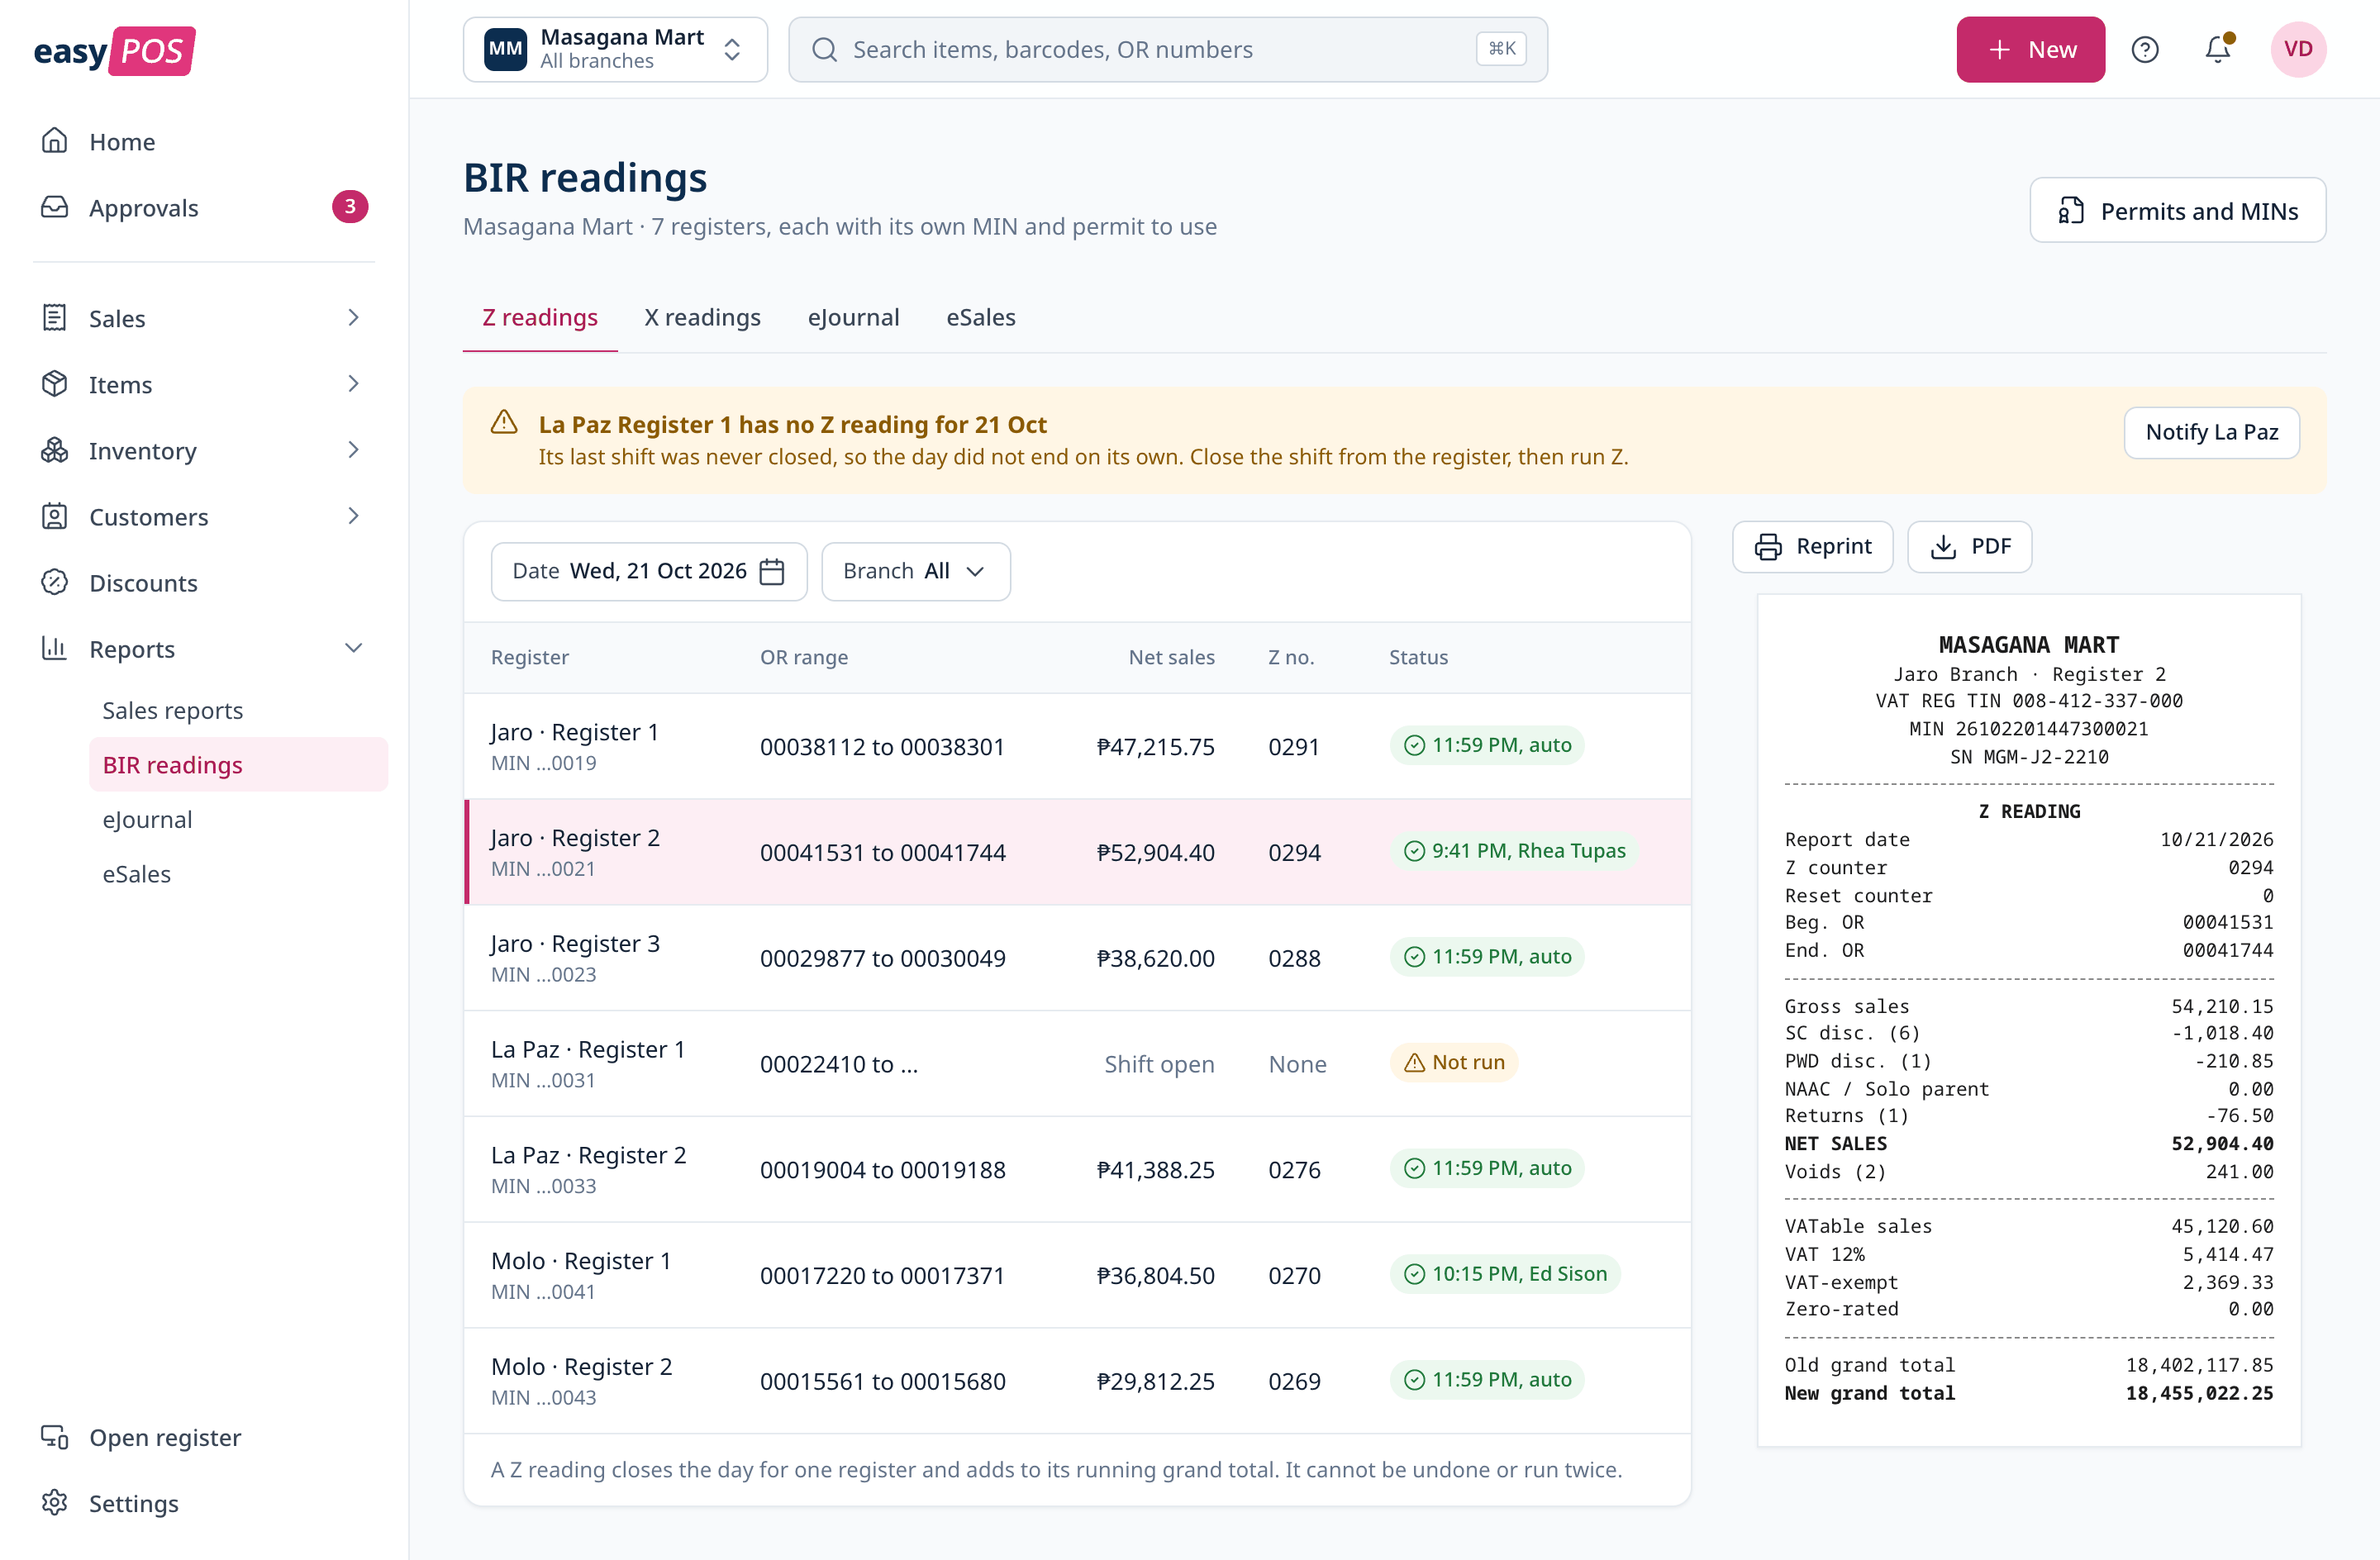The height and width of the screenshot is (1560, 2380).
Task: Open the calendar icon in Date filter
Action: [x=772, y=571]
